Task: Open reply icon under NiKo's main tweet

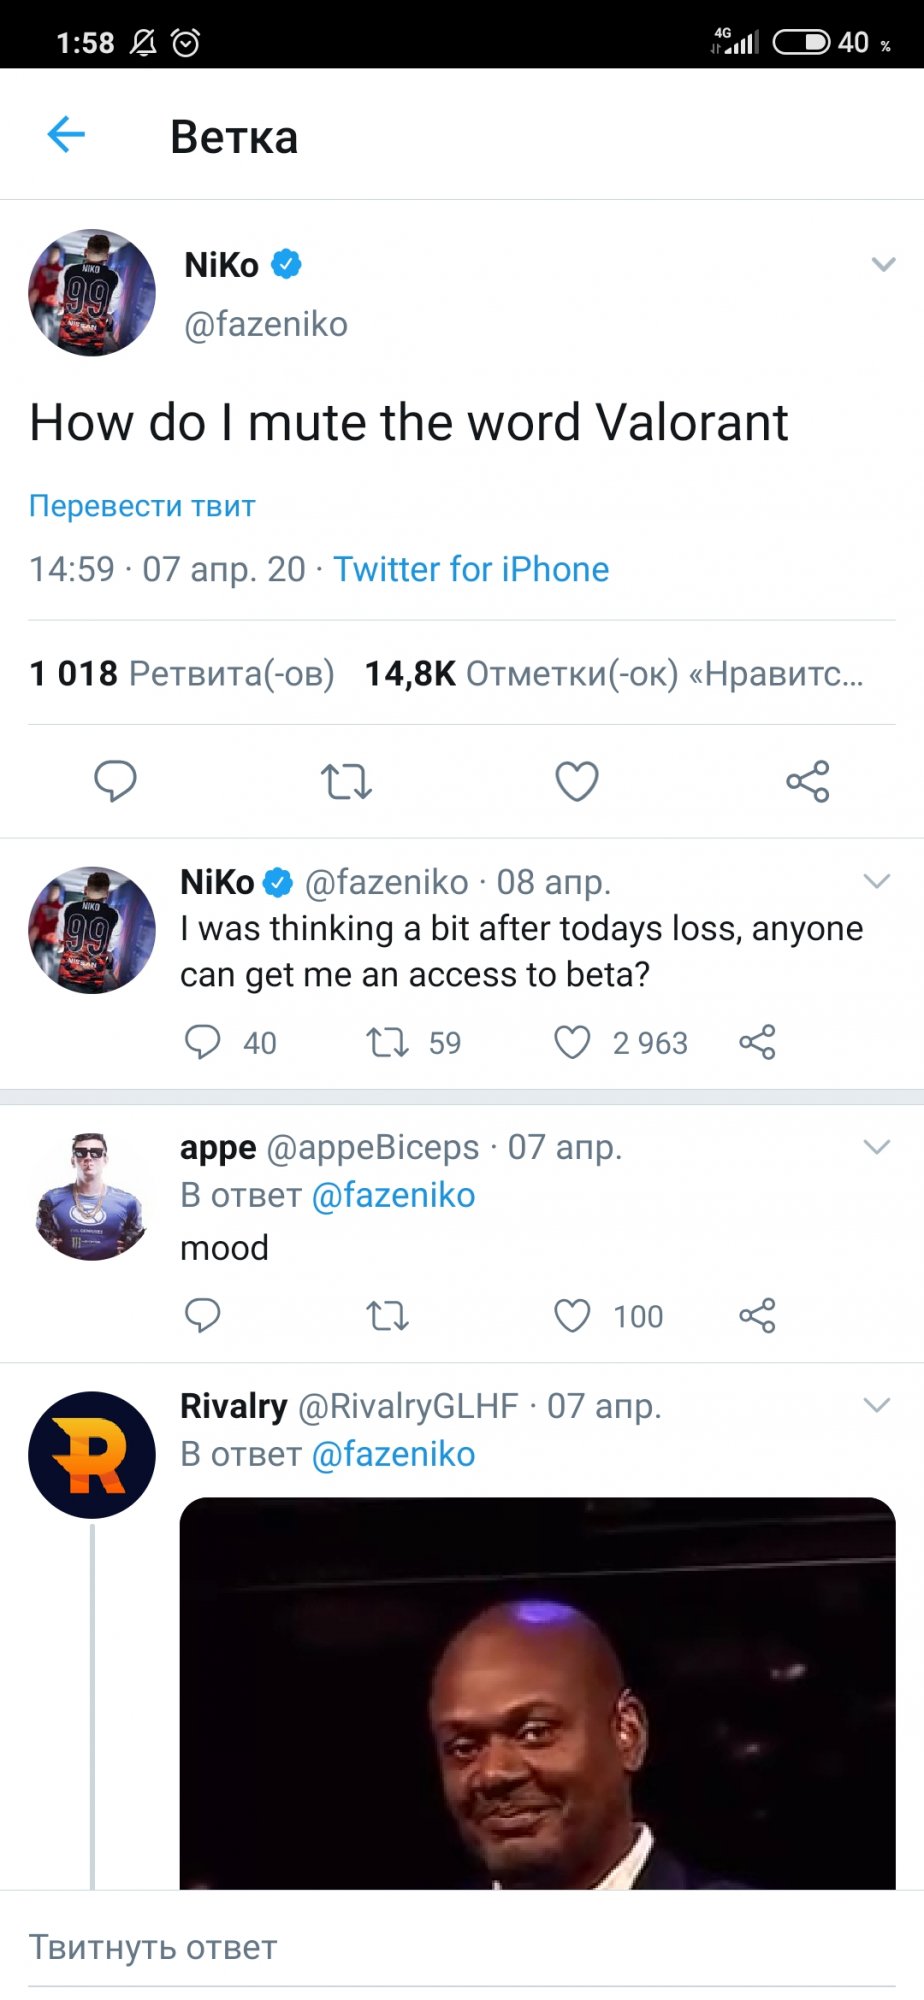Action: pos(115,783)
